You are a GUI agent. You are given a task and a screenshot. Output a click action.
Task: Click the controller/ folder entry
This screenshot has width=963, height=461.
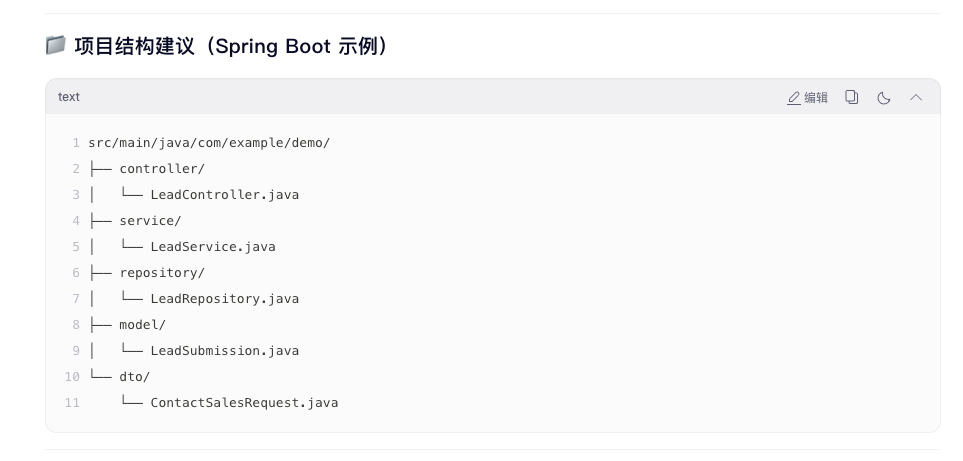[162, 169]
